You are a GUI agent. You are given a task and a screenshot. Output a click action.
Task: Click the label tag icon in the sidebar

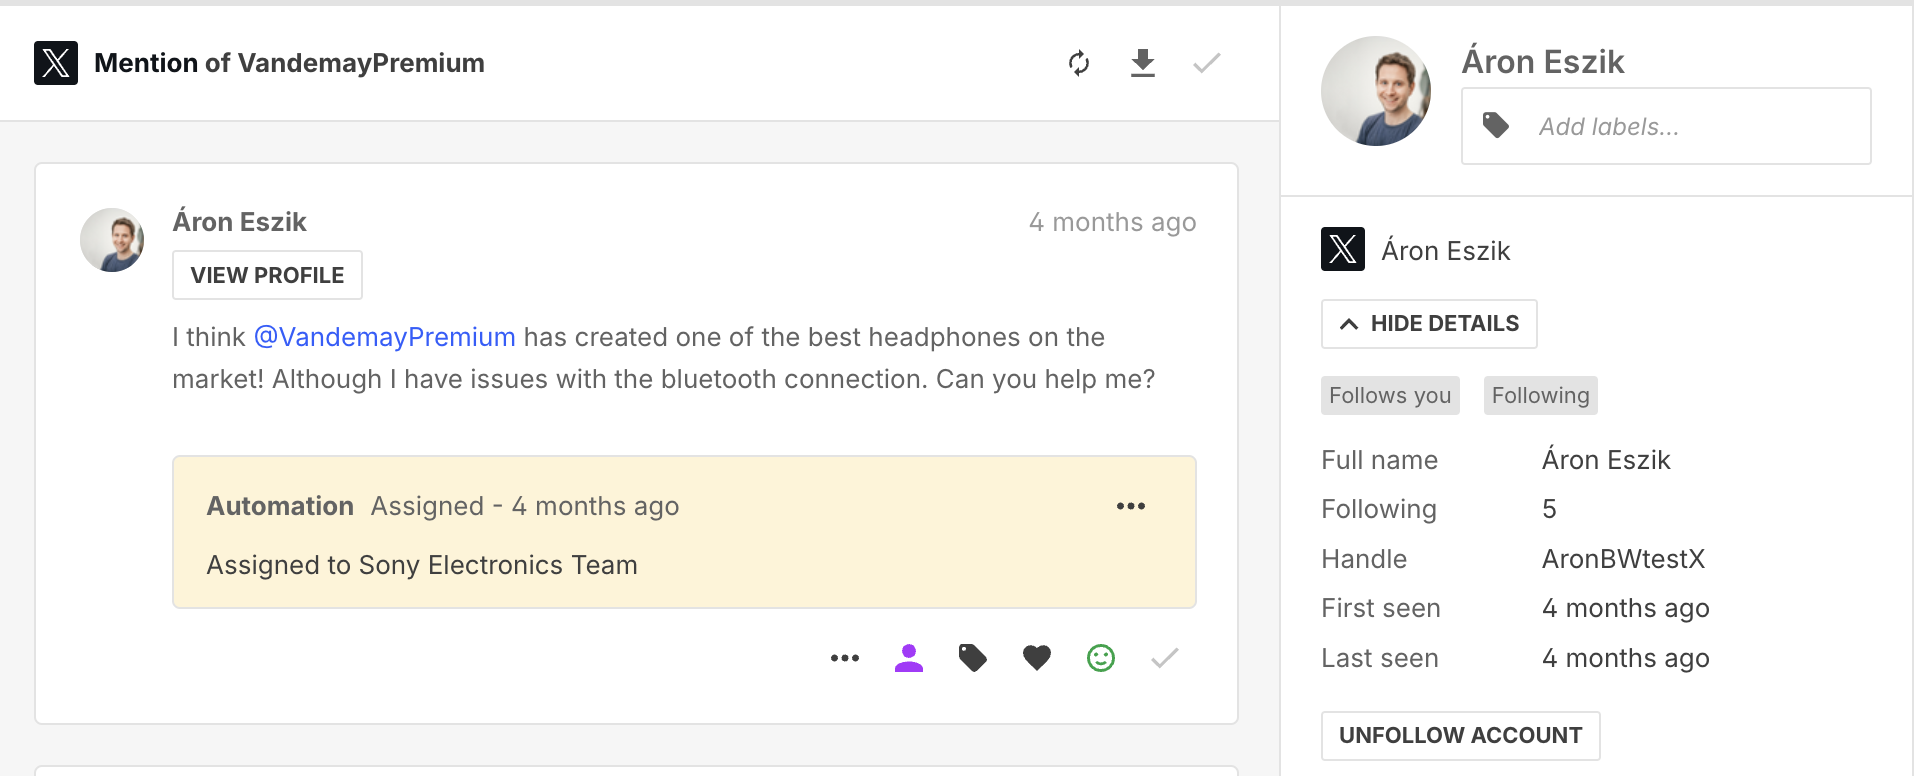click(1496, 126)
